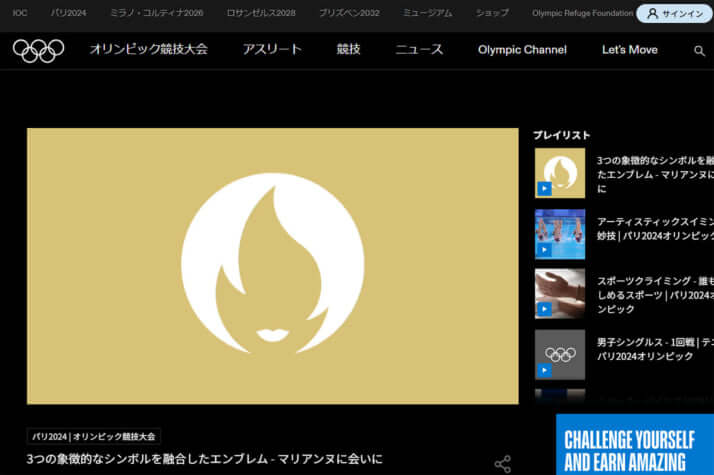The height and width of the screenshot is (475, 714).
Task: Open ミュージアム link
Action: coord(428,13)
